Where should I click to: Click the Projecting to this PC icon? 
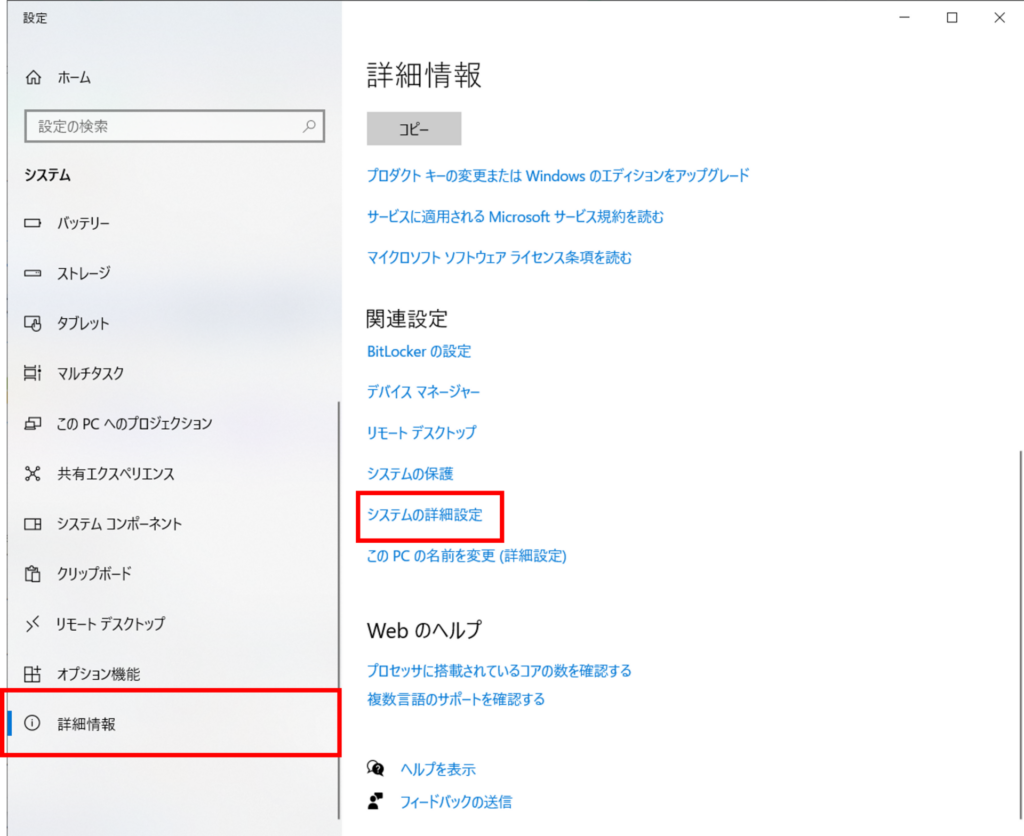[x=33, y=423]
